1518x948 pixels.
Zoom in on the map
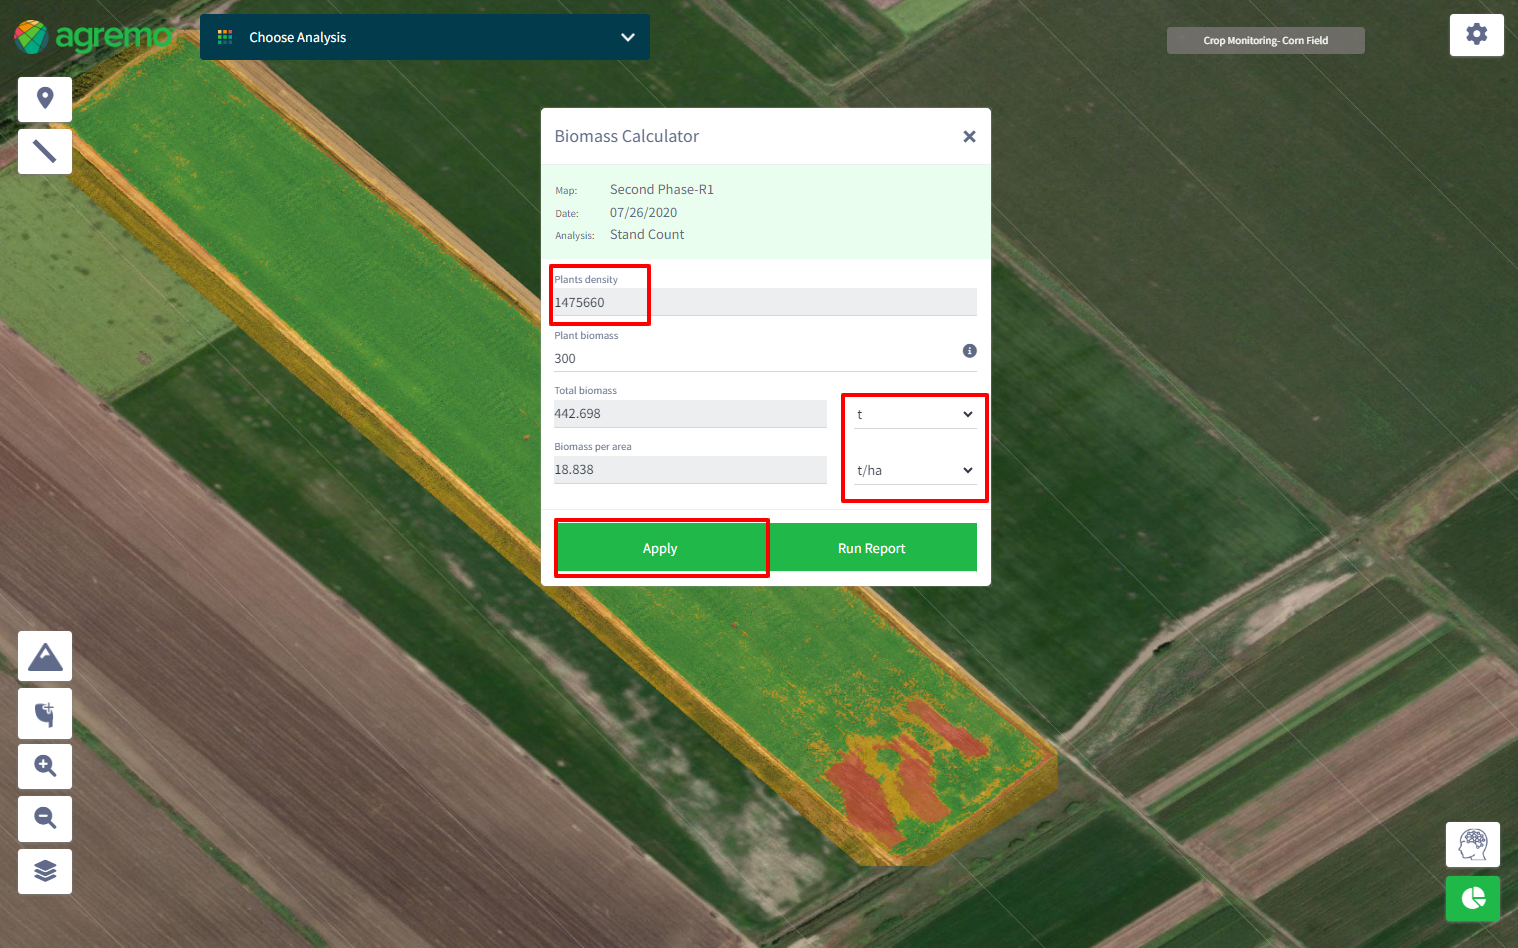point(45,766)
